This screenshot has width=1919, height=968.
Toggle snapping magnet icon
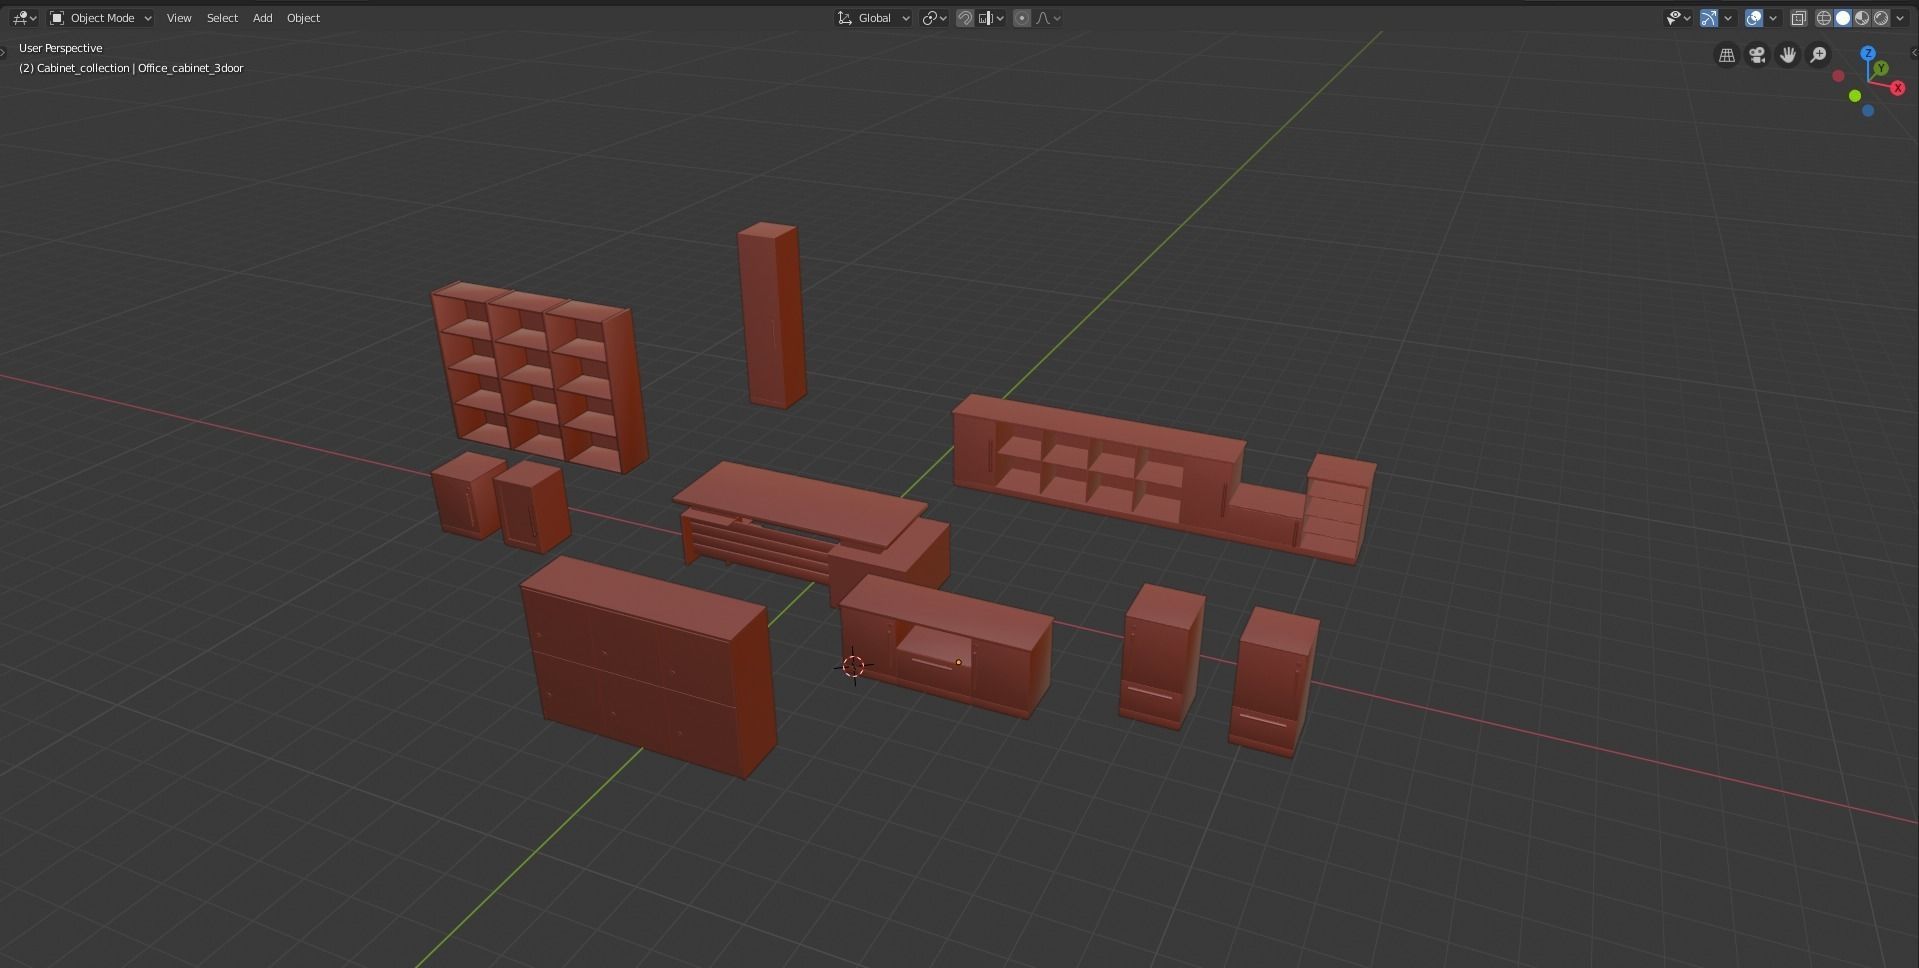tap(965, 18)
